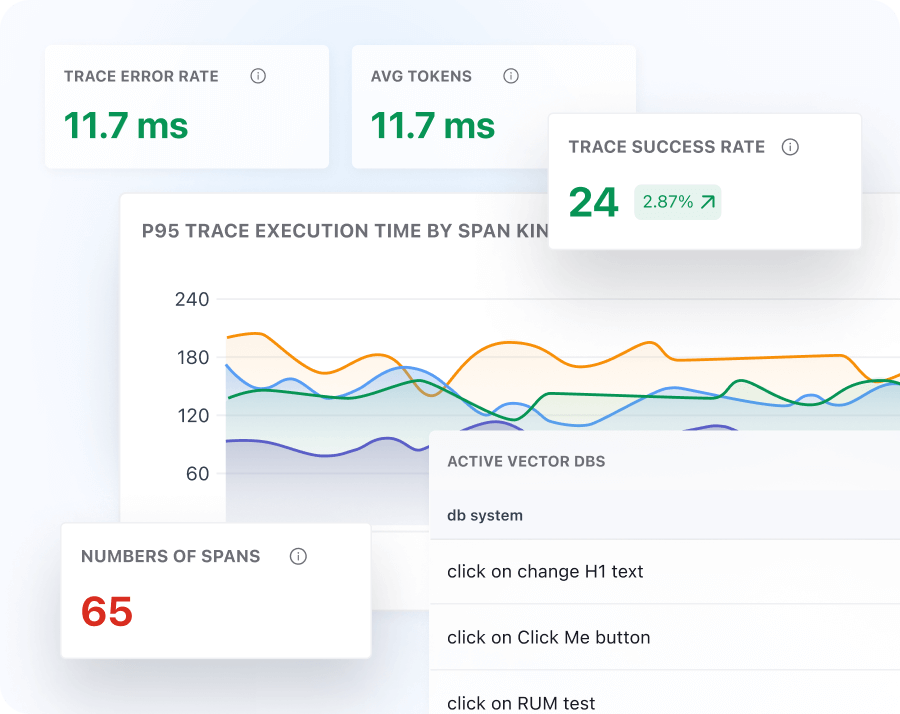
Task: Click the Numbers of Spans card title
Action: coord(170,556)
